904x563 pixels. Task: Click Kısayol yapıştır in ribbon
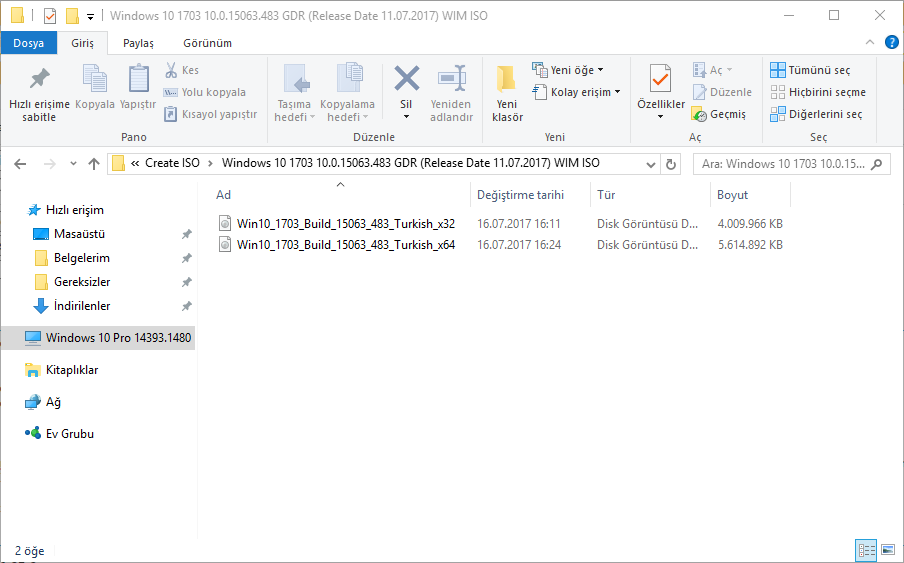(210, 114)
